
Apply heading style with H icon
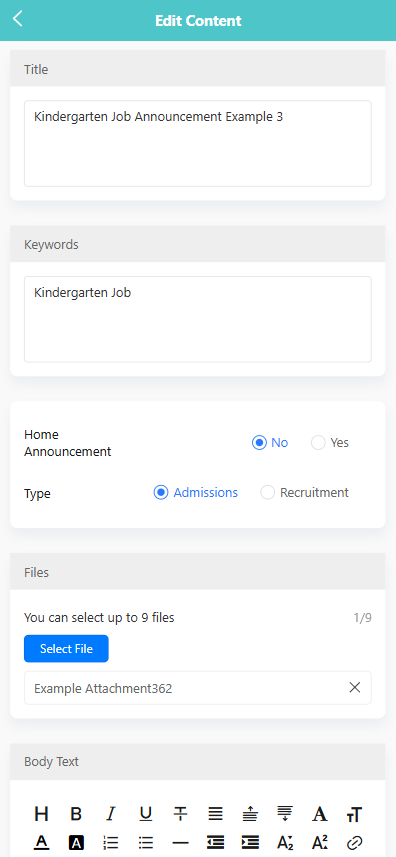[x=42, y=814]
